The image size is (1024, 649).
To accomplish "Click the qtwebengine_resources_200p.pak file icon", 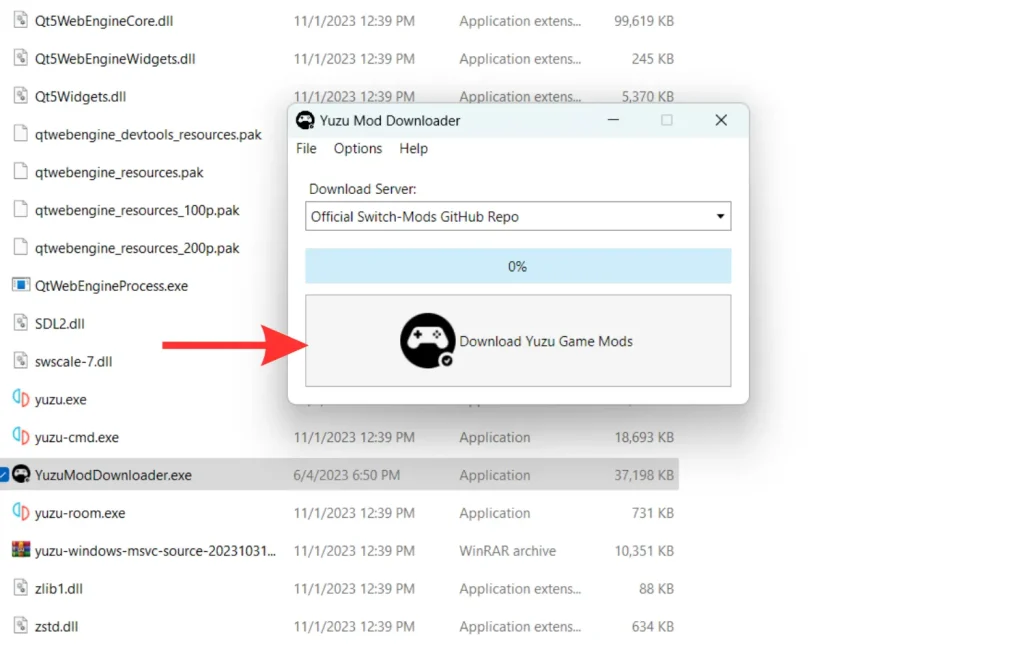I will [x=21, y=247].
